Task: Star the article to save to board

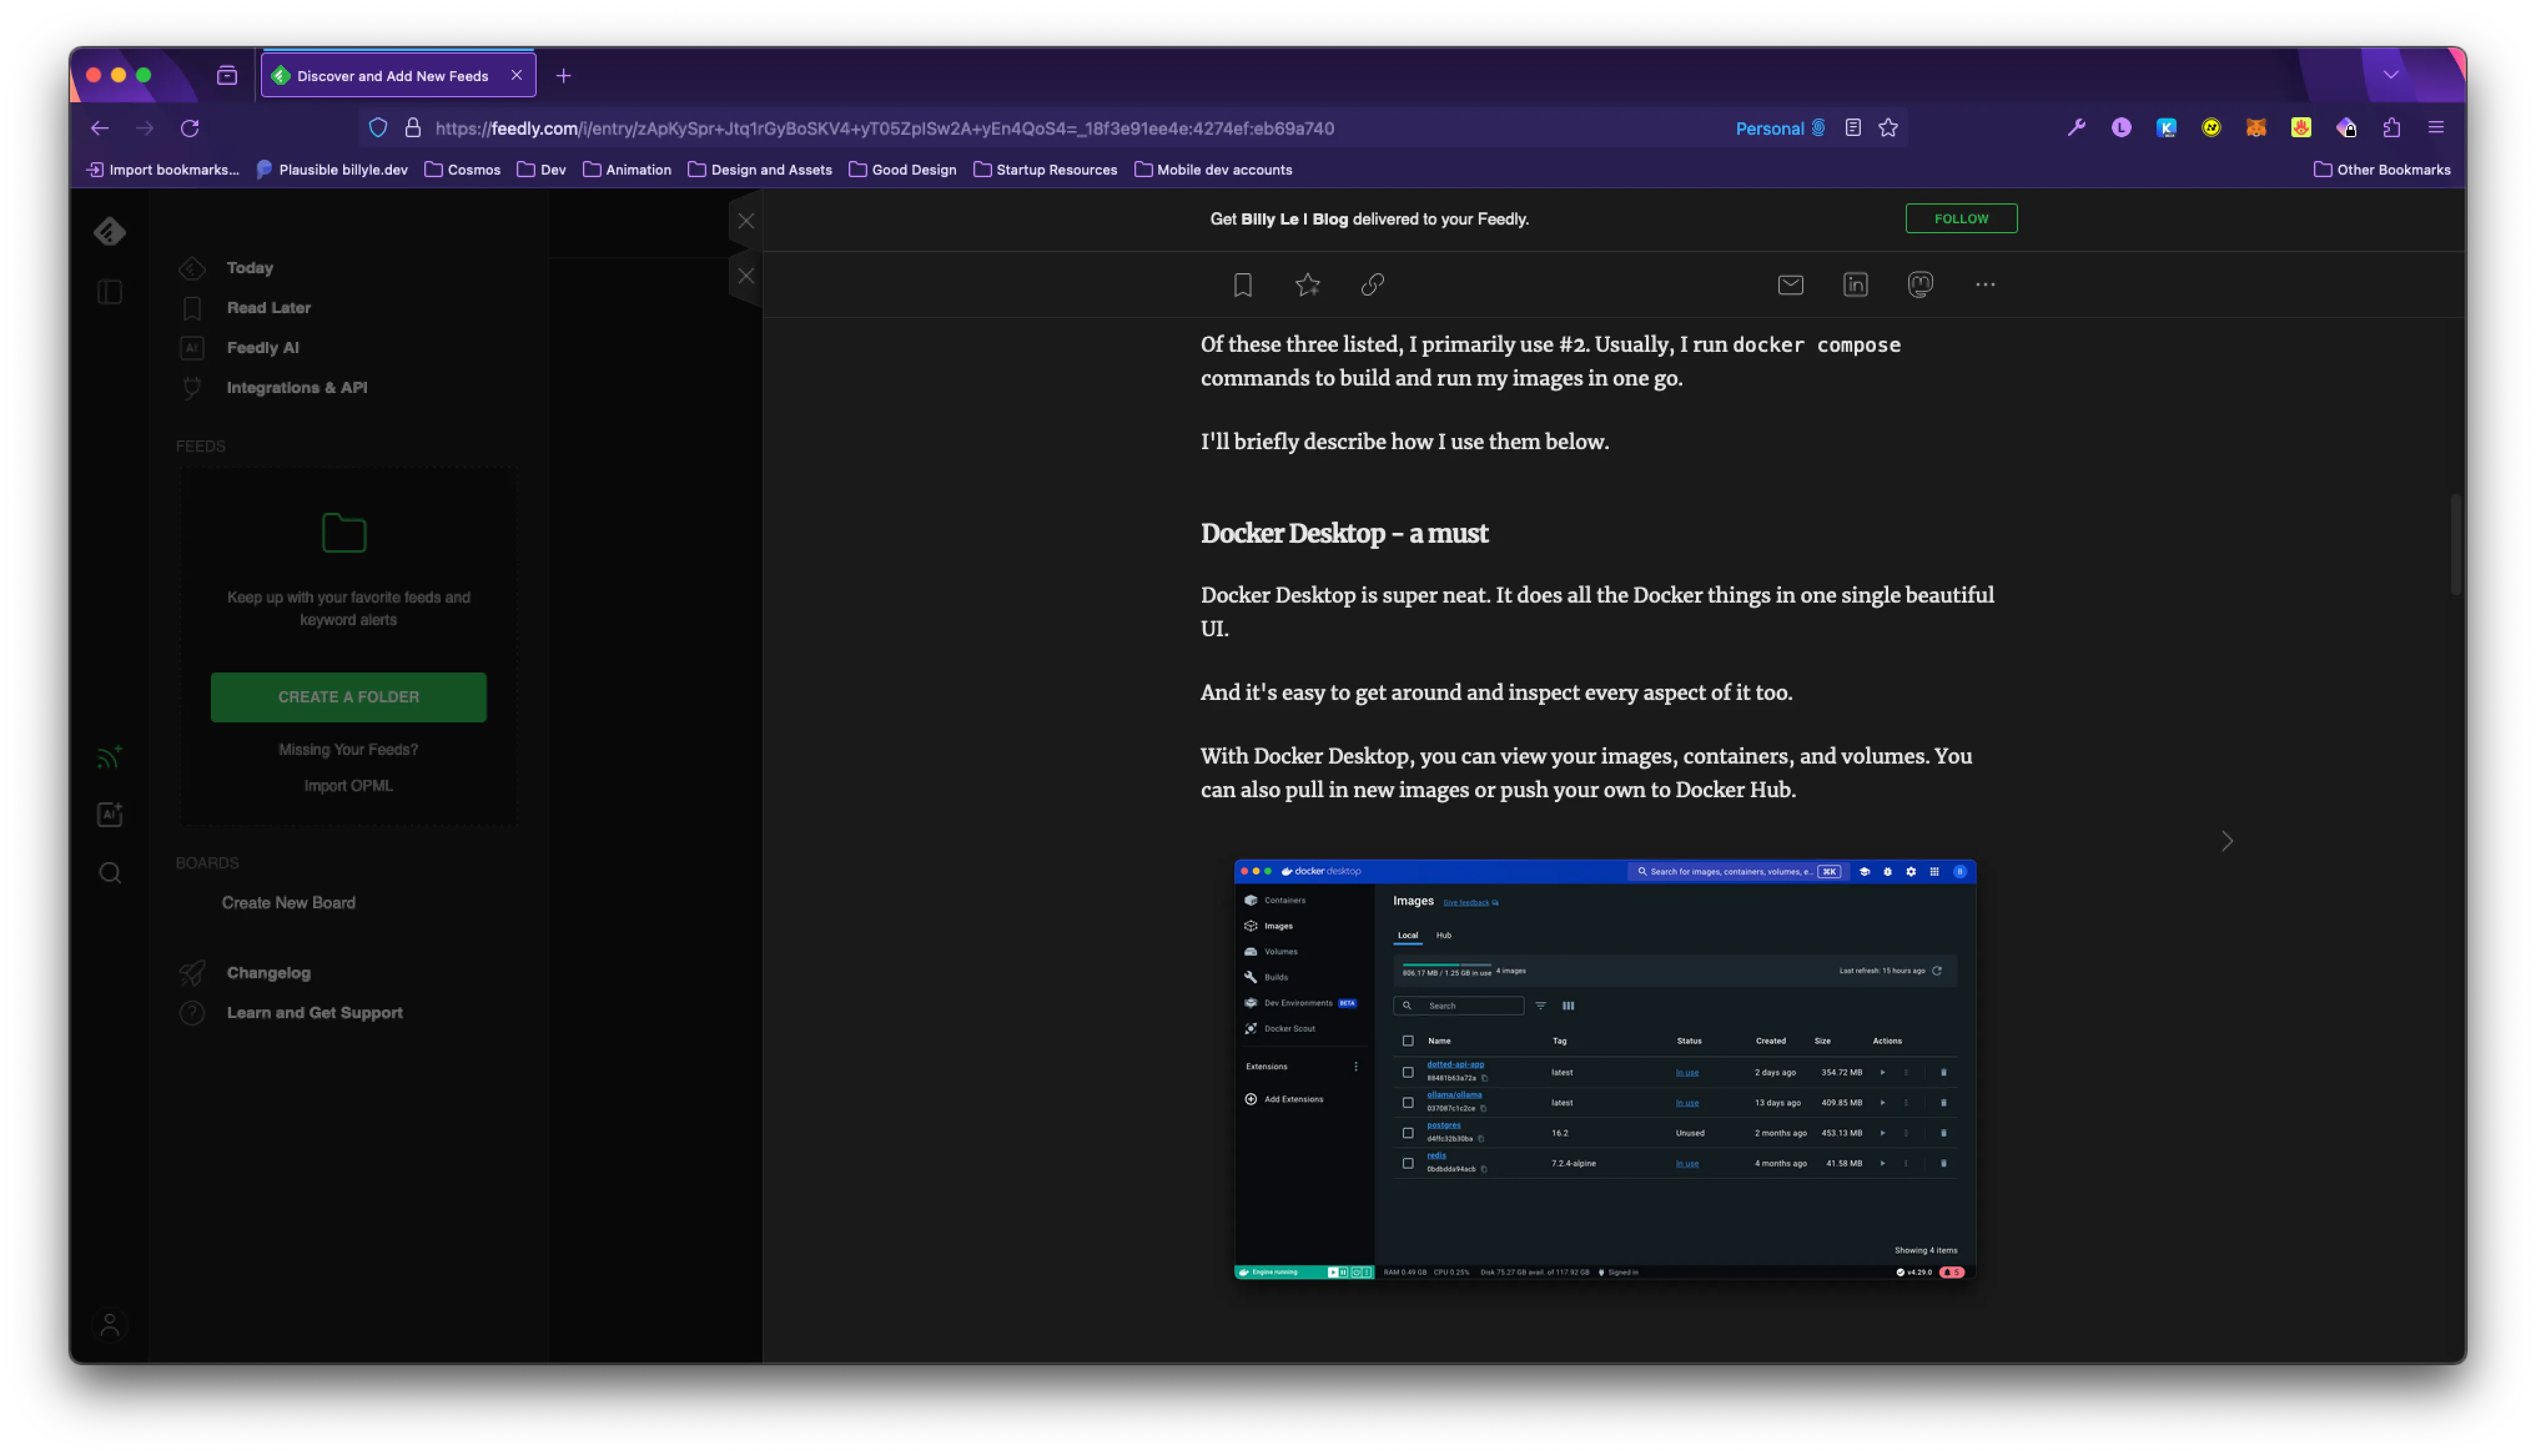Action: tap(1307, 285)
